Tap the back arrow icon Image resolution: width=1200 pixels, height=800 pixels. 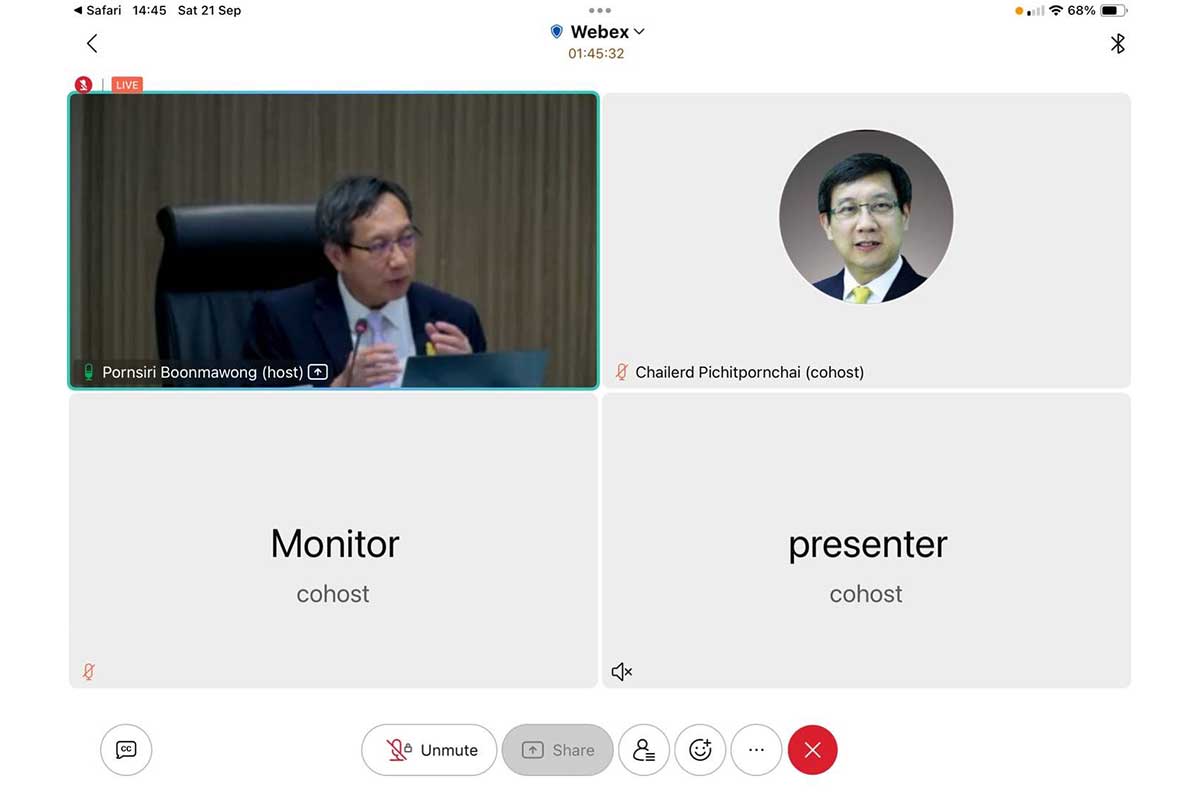click(x=92, y=43)
